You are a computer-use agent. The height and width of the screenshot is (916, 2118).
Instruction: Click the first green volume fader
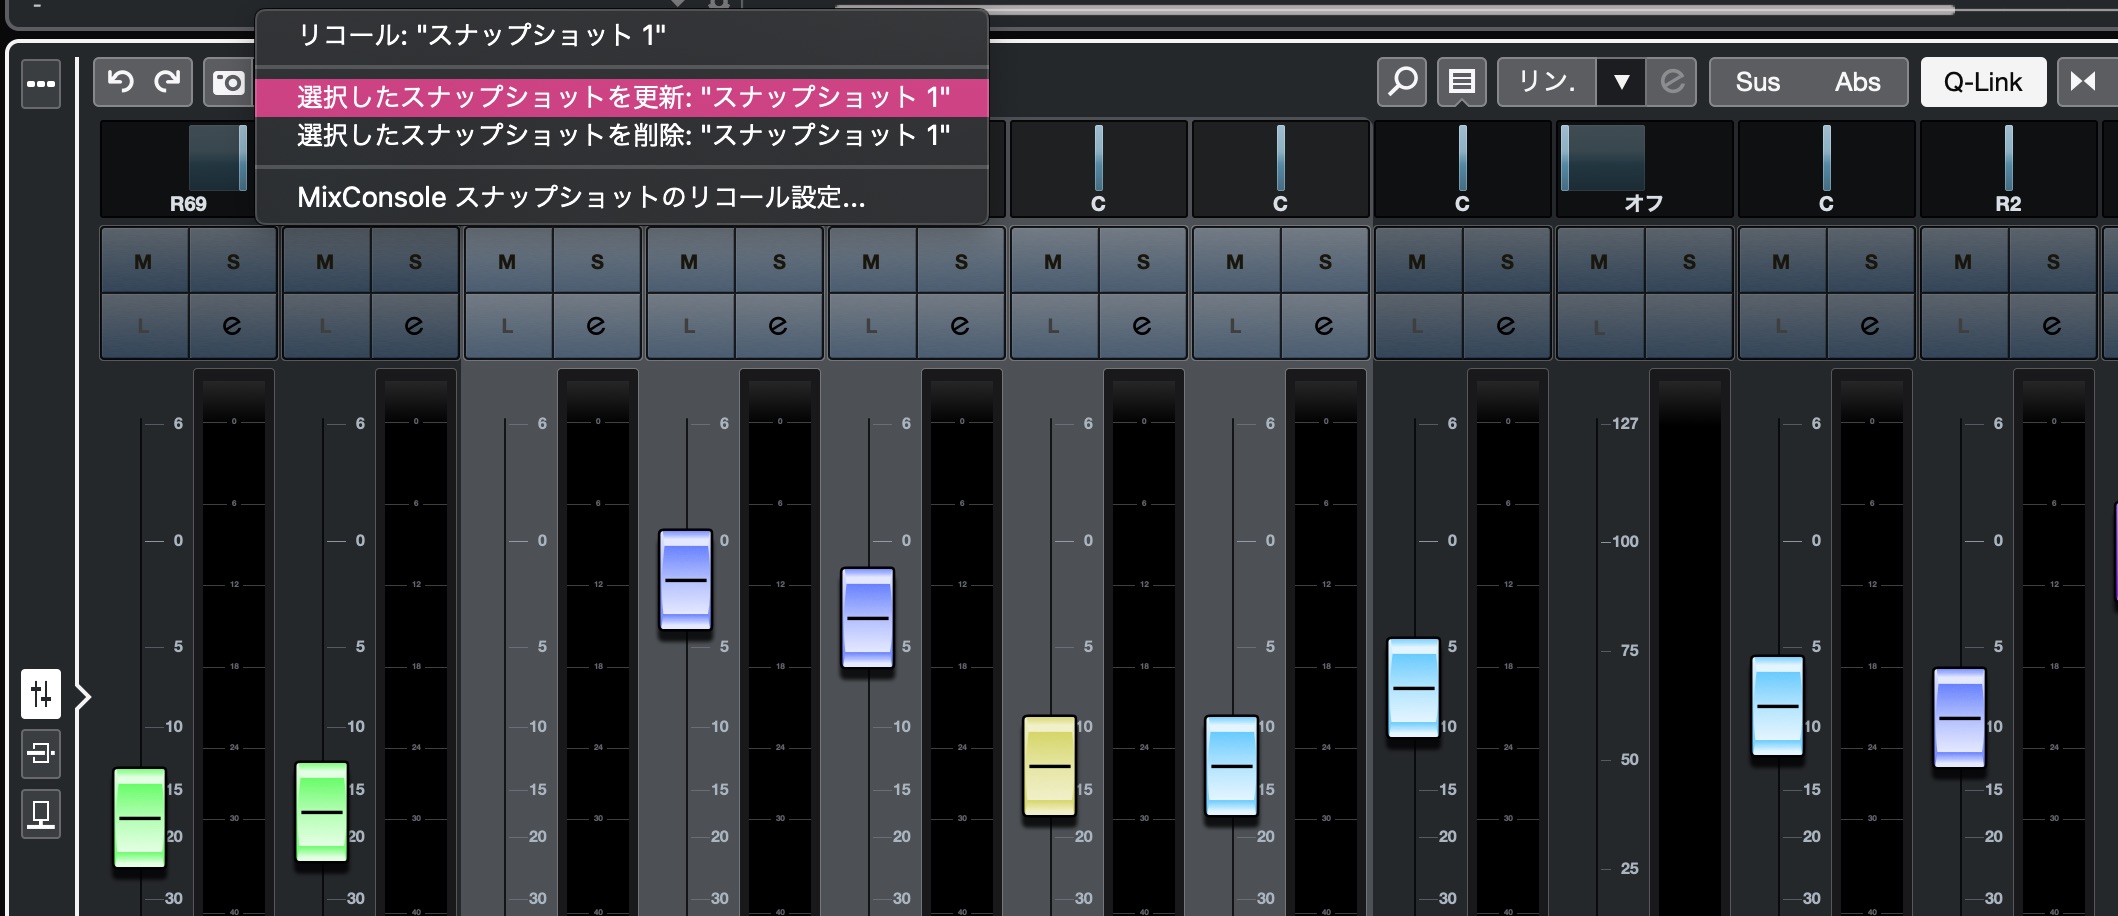click(x=139, y=818)
